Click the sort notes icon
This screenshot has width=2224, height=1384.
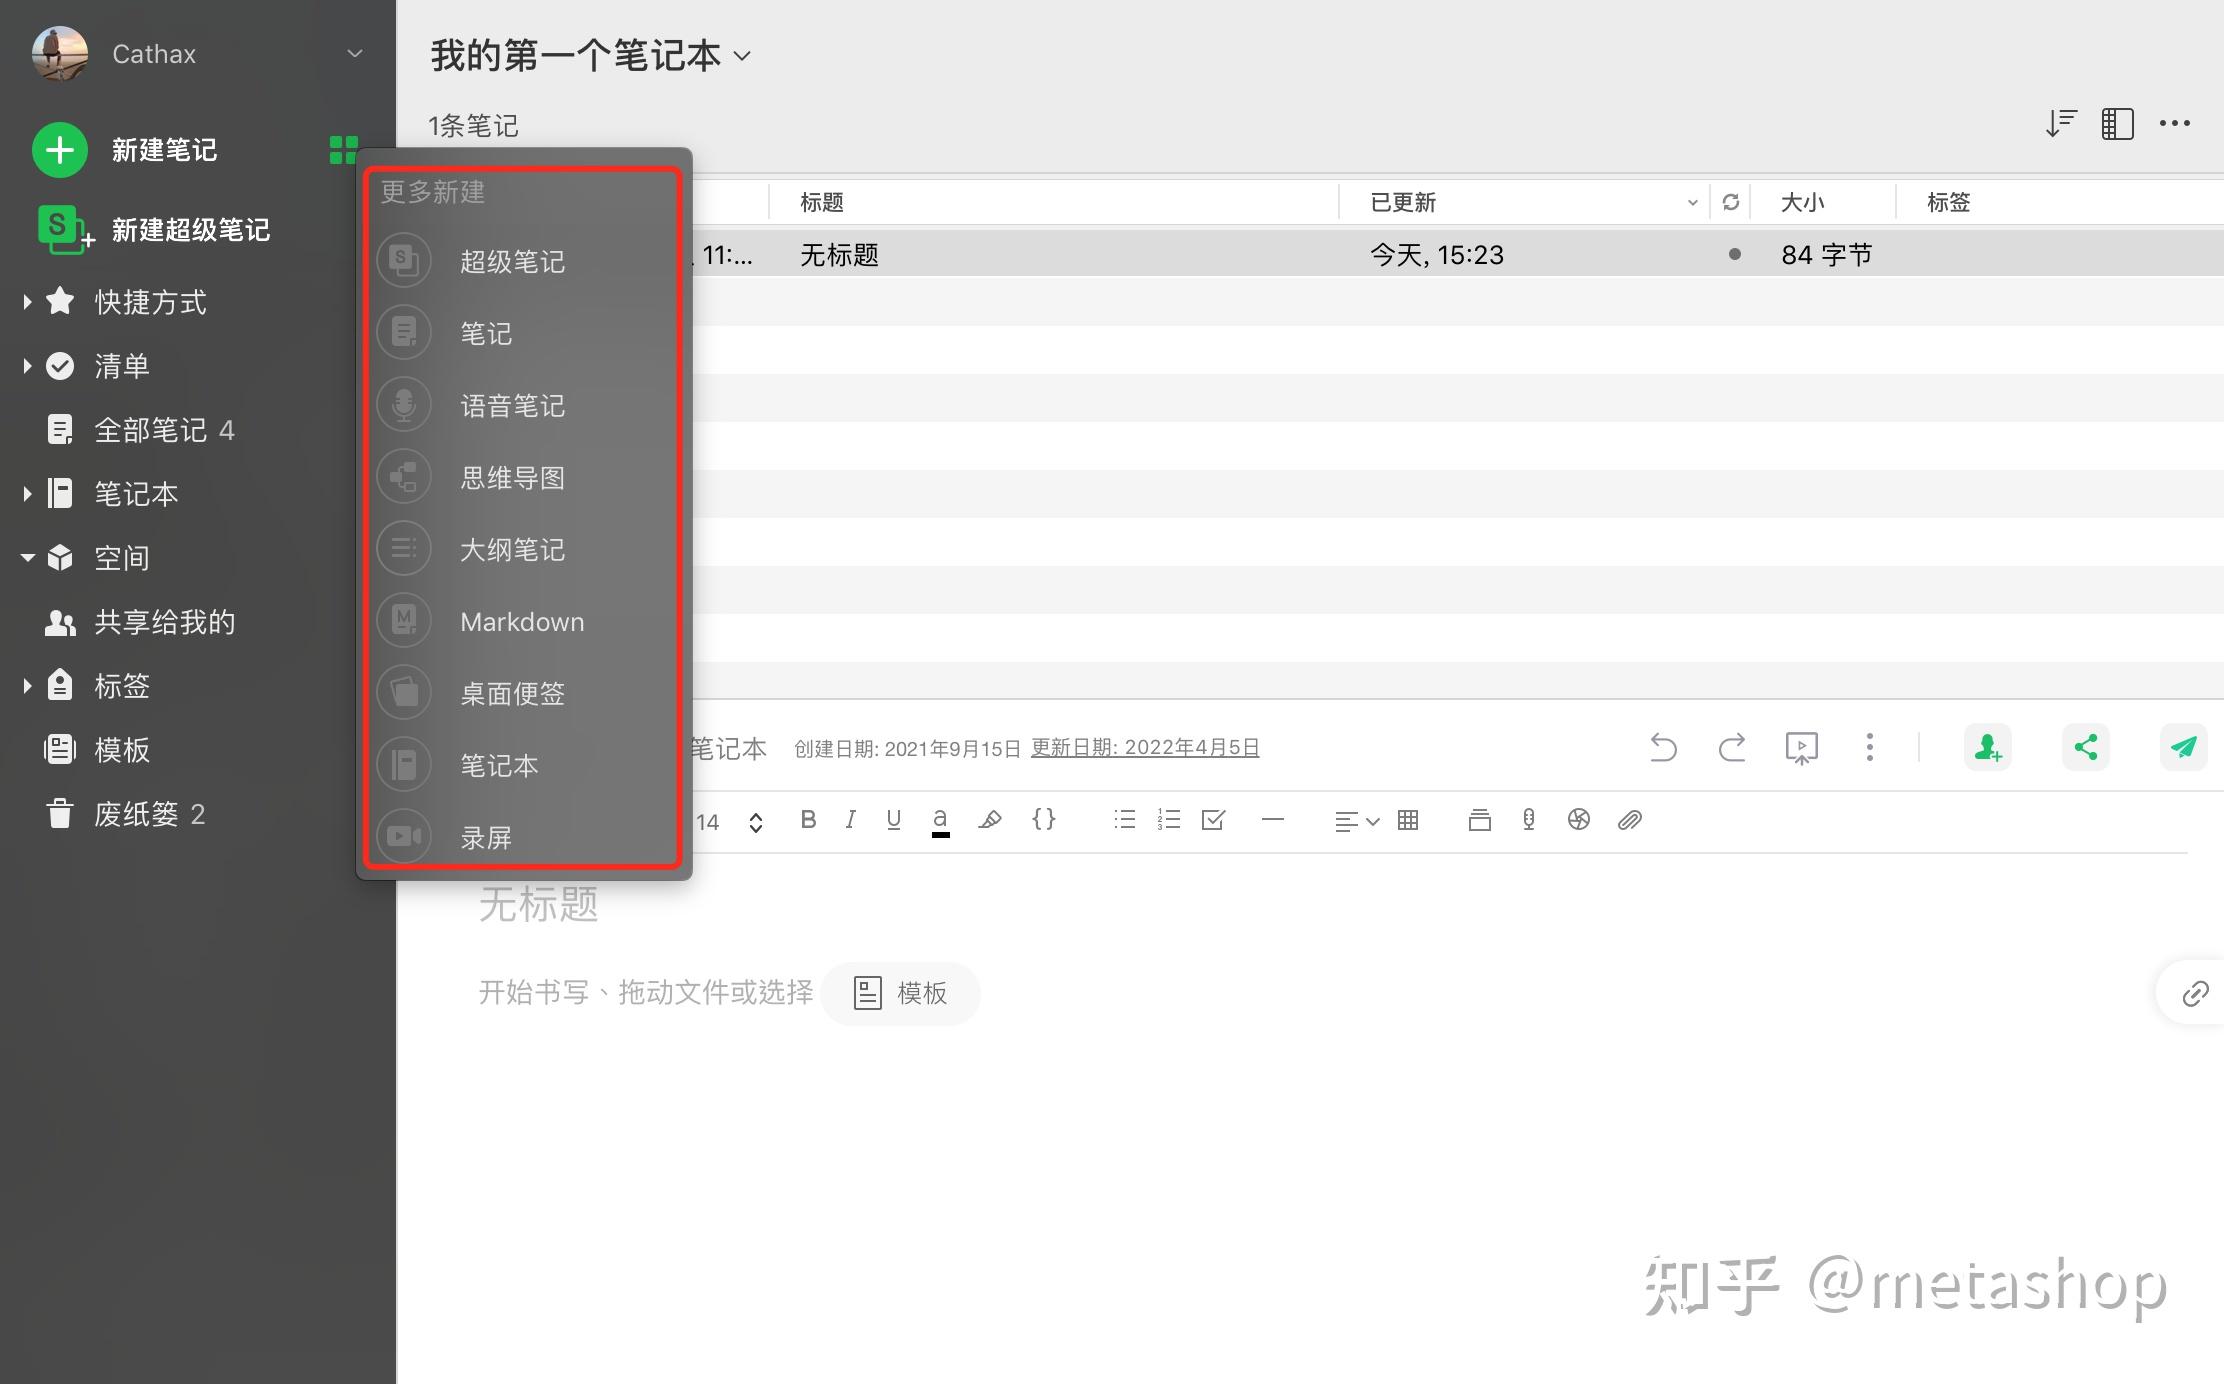[2060, 124]
